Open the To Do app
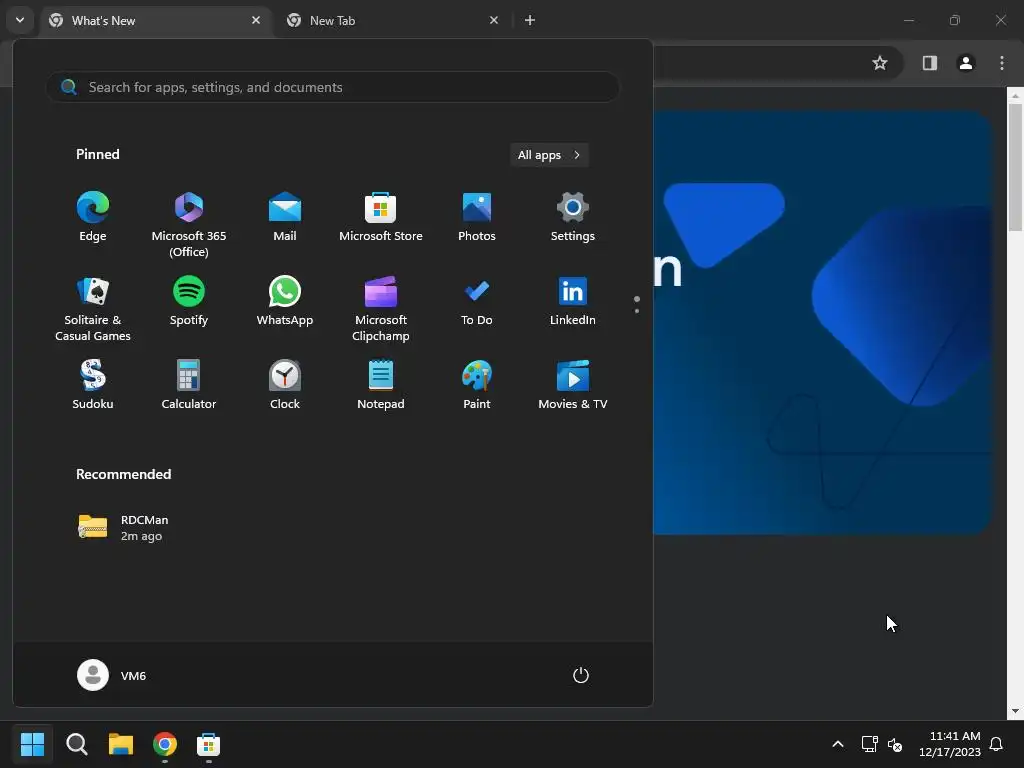The image size is (1024, 768). tap(477, 301)
